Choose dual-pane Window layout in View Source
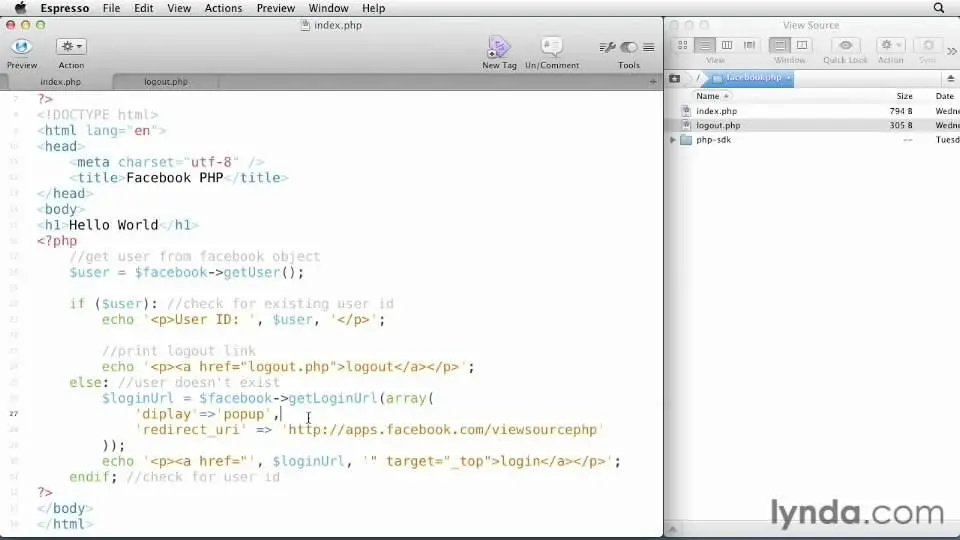This screenshot has height=540, width=960. point(801,45)
